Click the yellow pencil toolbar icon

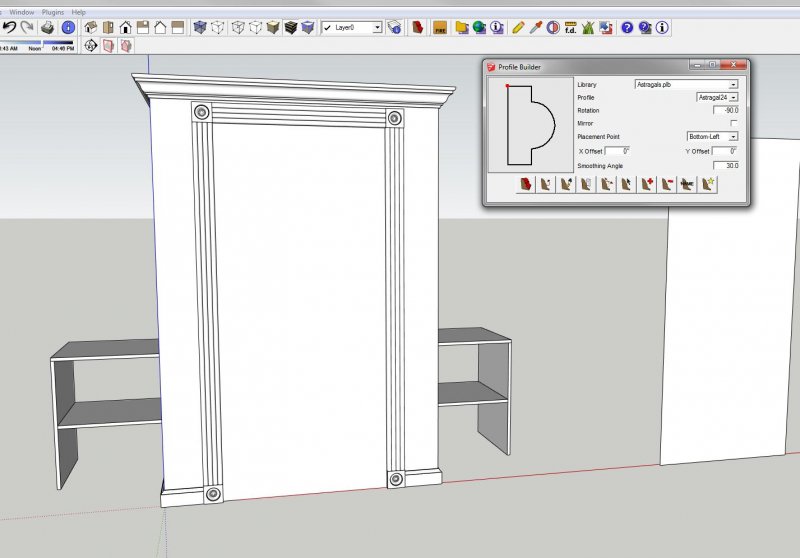pos(516,27)
